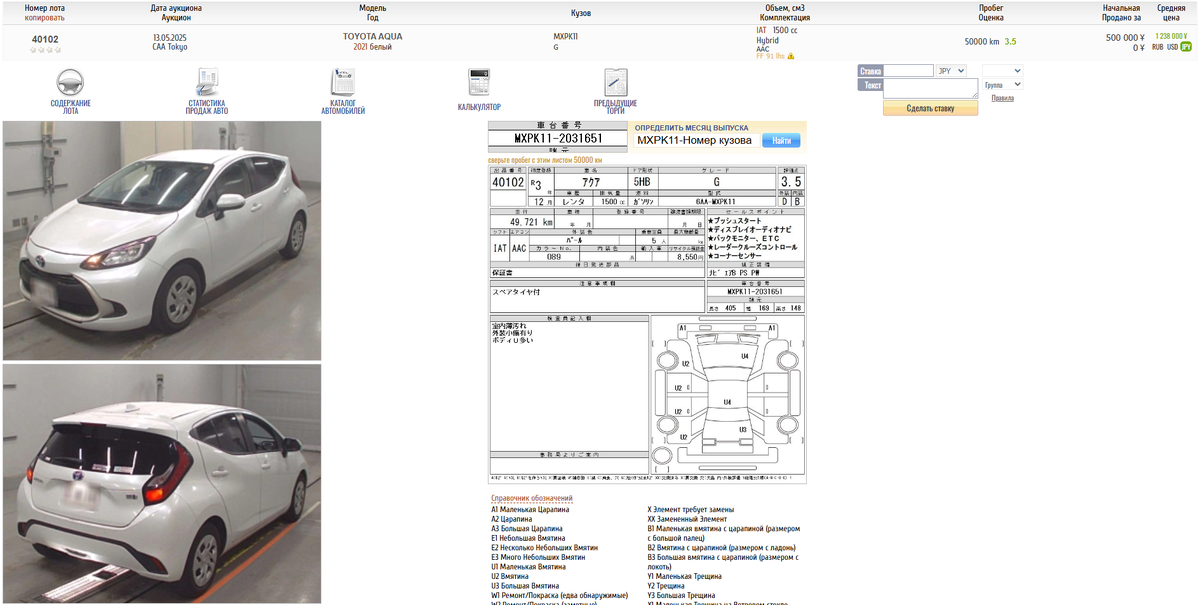Click the green grade '3.5' beside mileage

(1010, 42)
